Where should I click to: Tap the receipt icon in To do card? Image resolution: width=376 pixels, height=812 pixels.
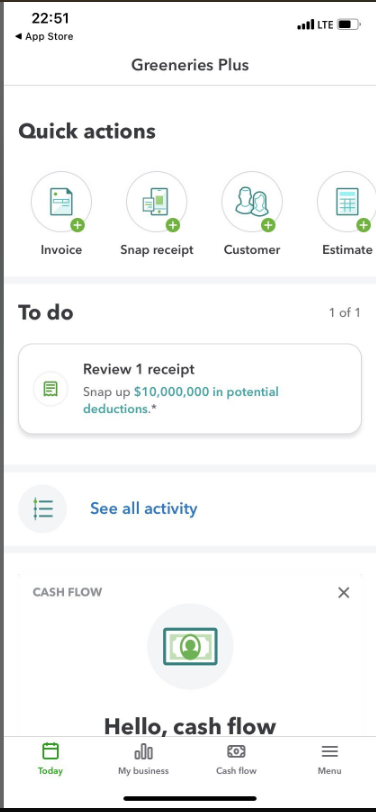click(x=51, y=388)
